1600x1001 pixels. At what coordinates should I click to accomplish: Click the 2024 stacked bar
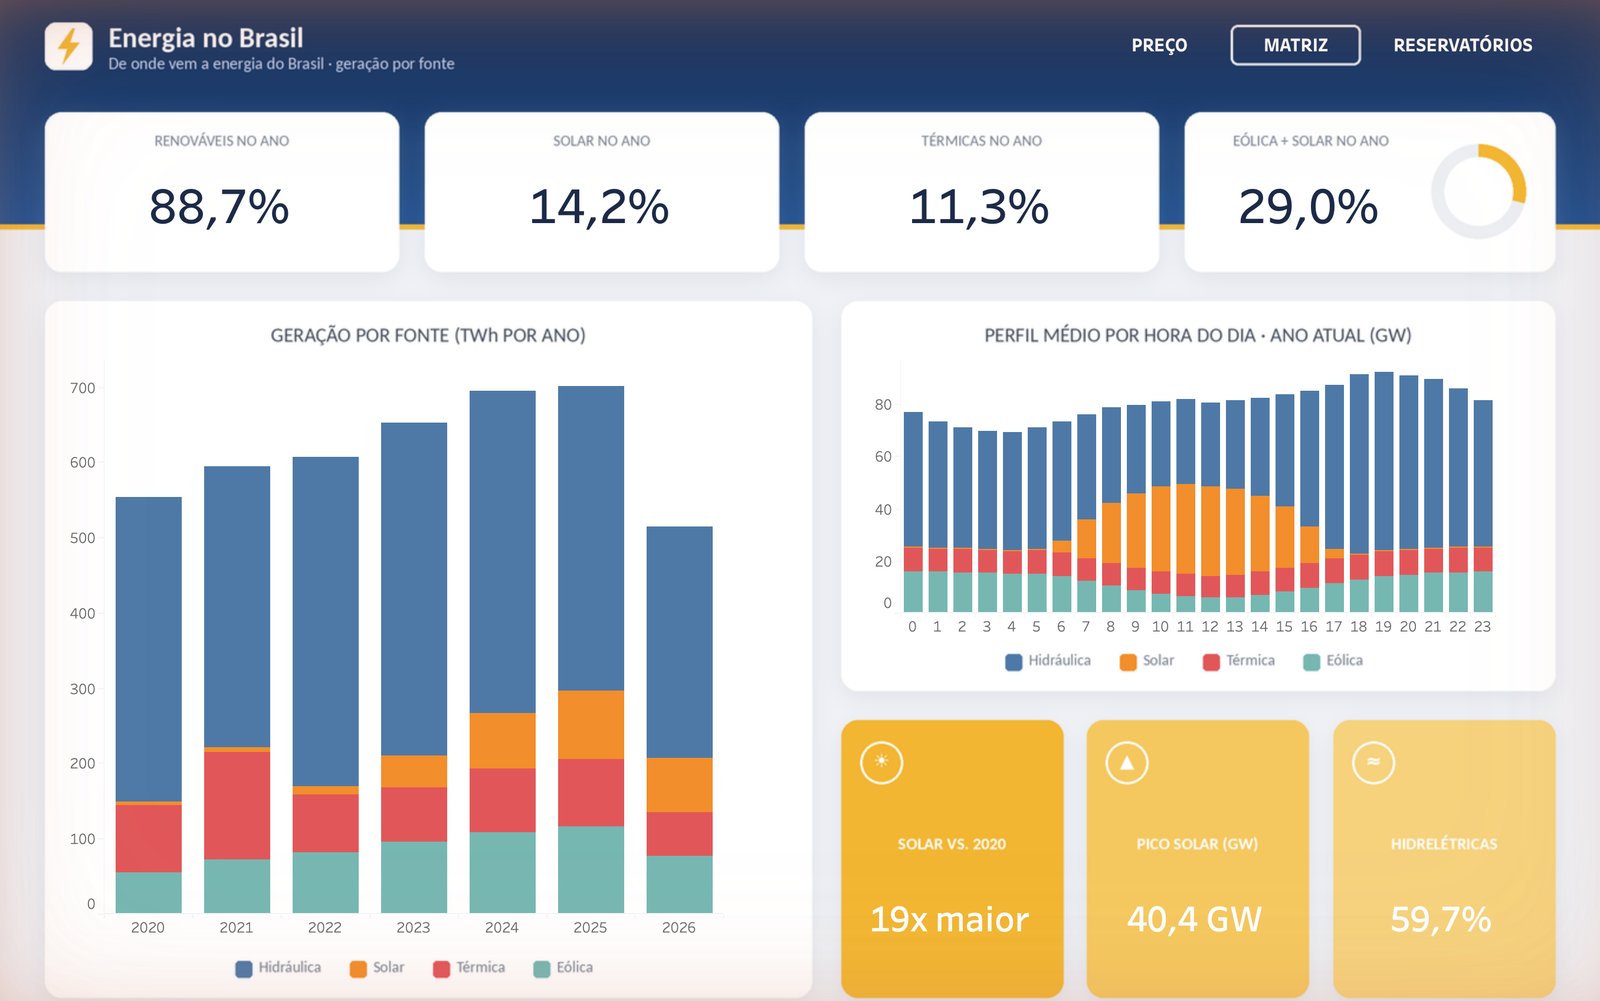click(502, 651)
